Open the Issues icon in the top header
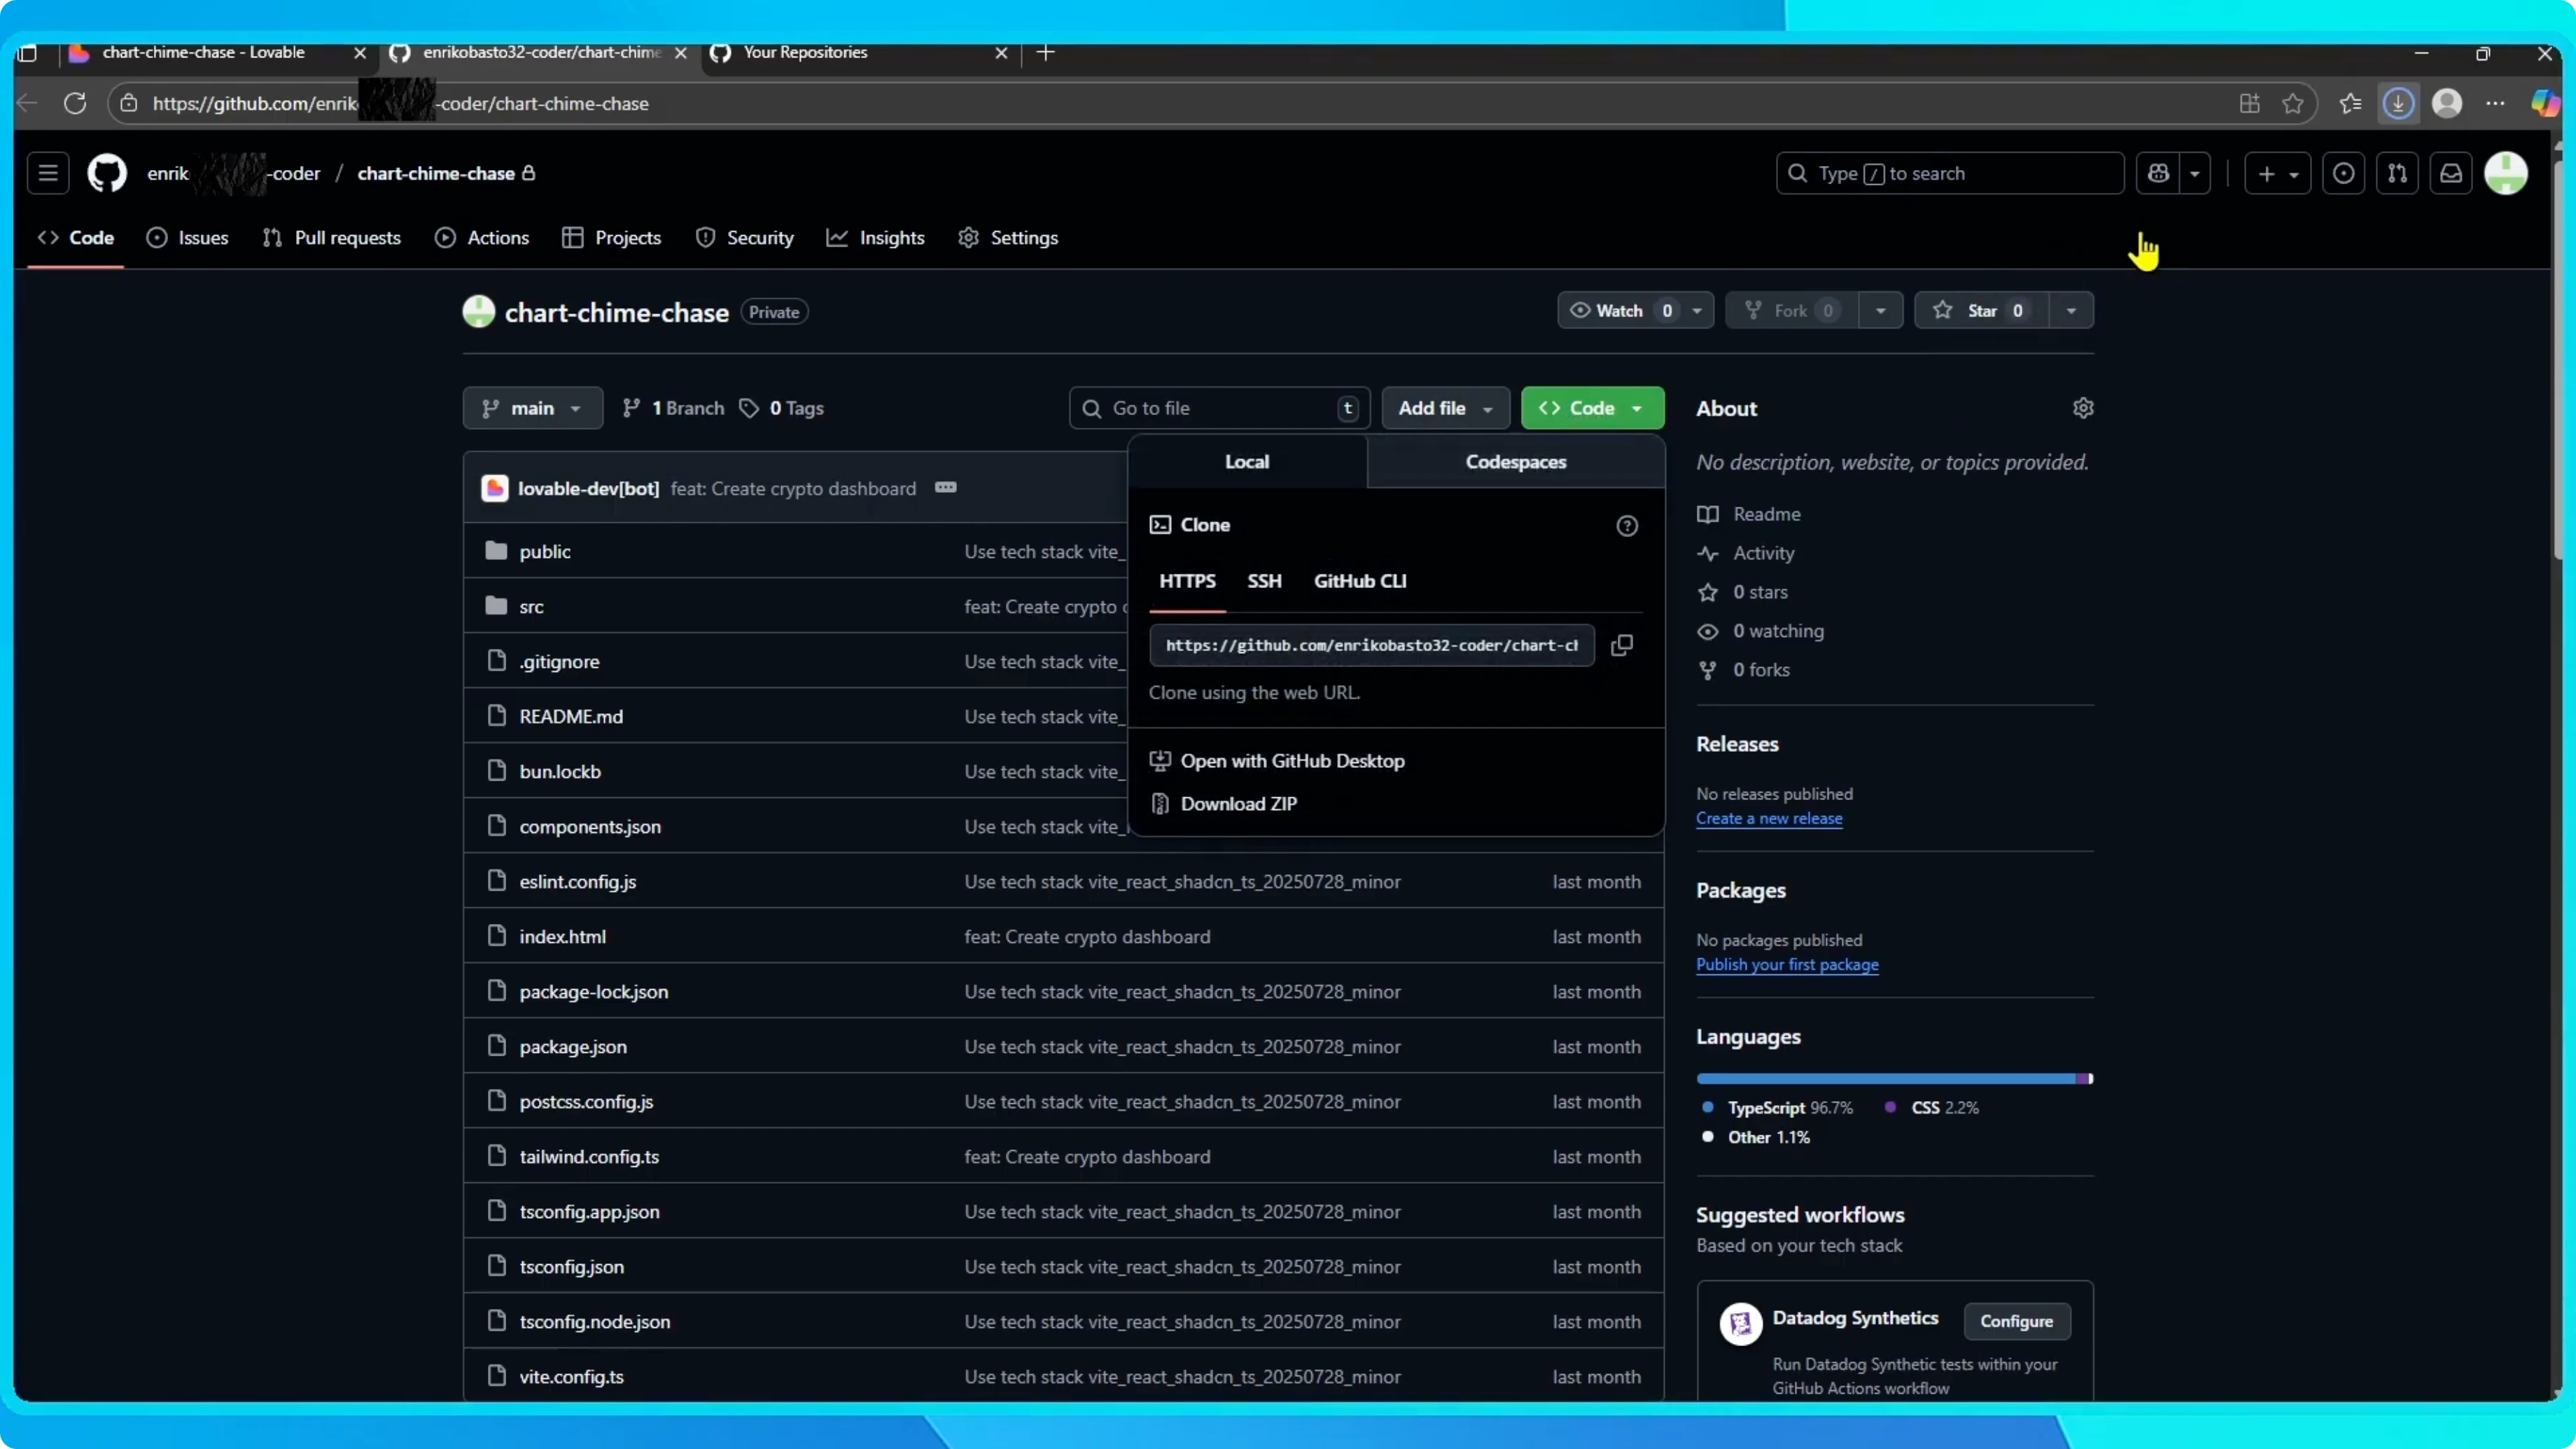Screen dimensions: 2576x1449 [x=2343, y=173]
